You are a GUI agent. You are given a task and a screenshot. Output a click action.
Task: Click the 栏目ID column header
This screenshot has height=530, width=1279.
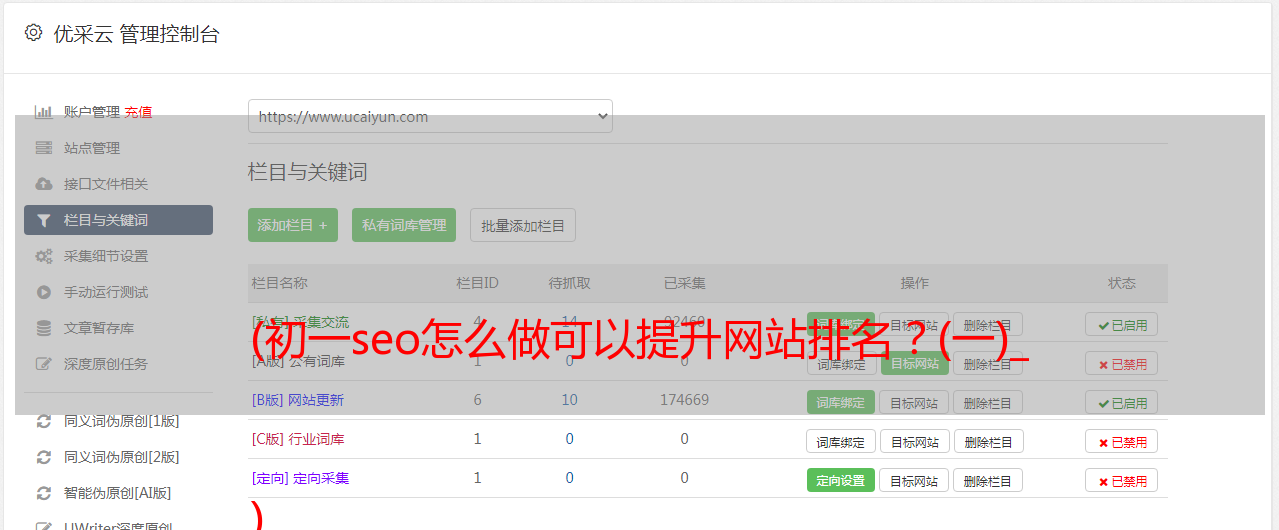coord(477,283)
